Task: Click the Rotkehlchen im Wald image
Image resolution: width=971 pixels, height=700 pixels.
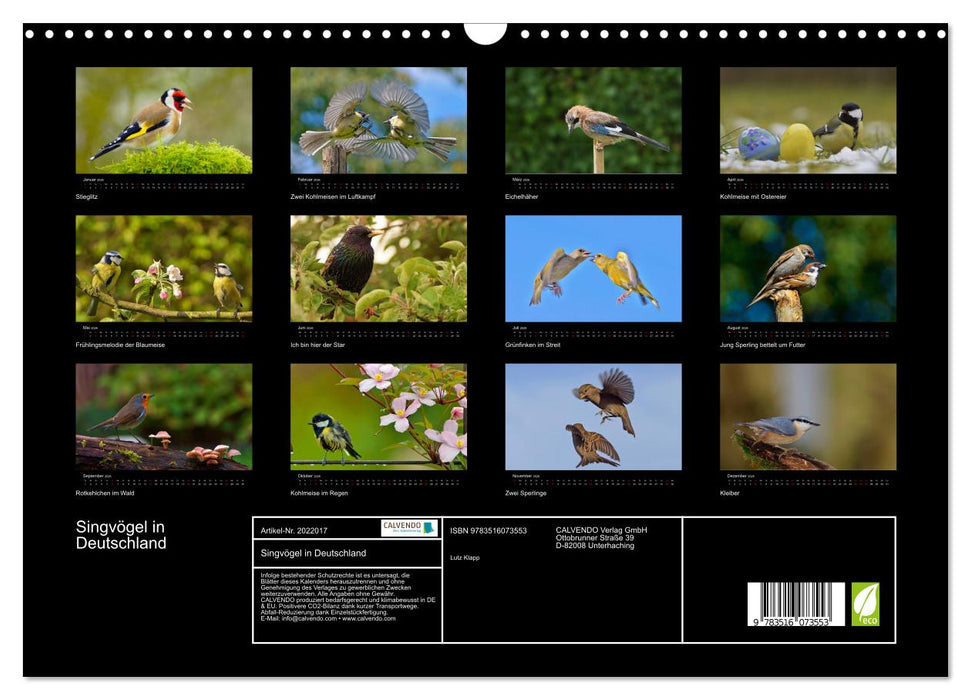Action: click(164, 417)
